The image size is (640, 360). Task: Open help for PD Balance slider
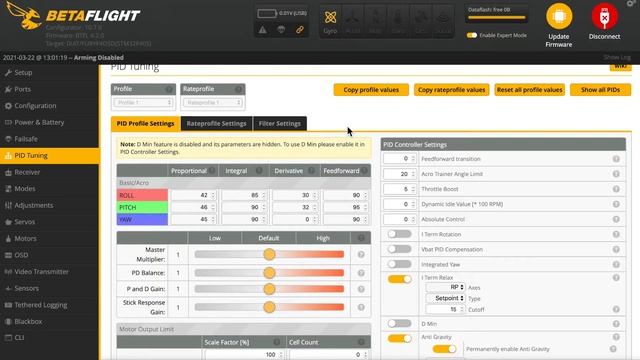(x=361, y=273)
